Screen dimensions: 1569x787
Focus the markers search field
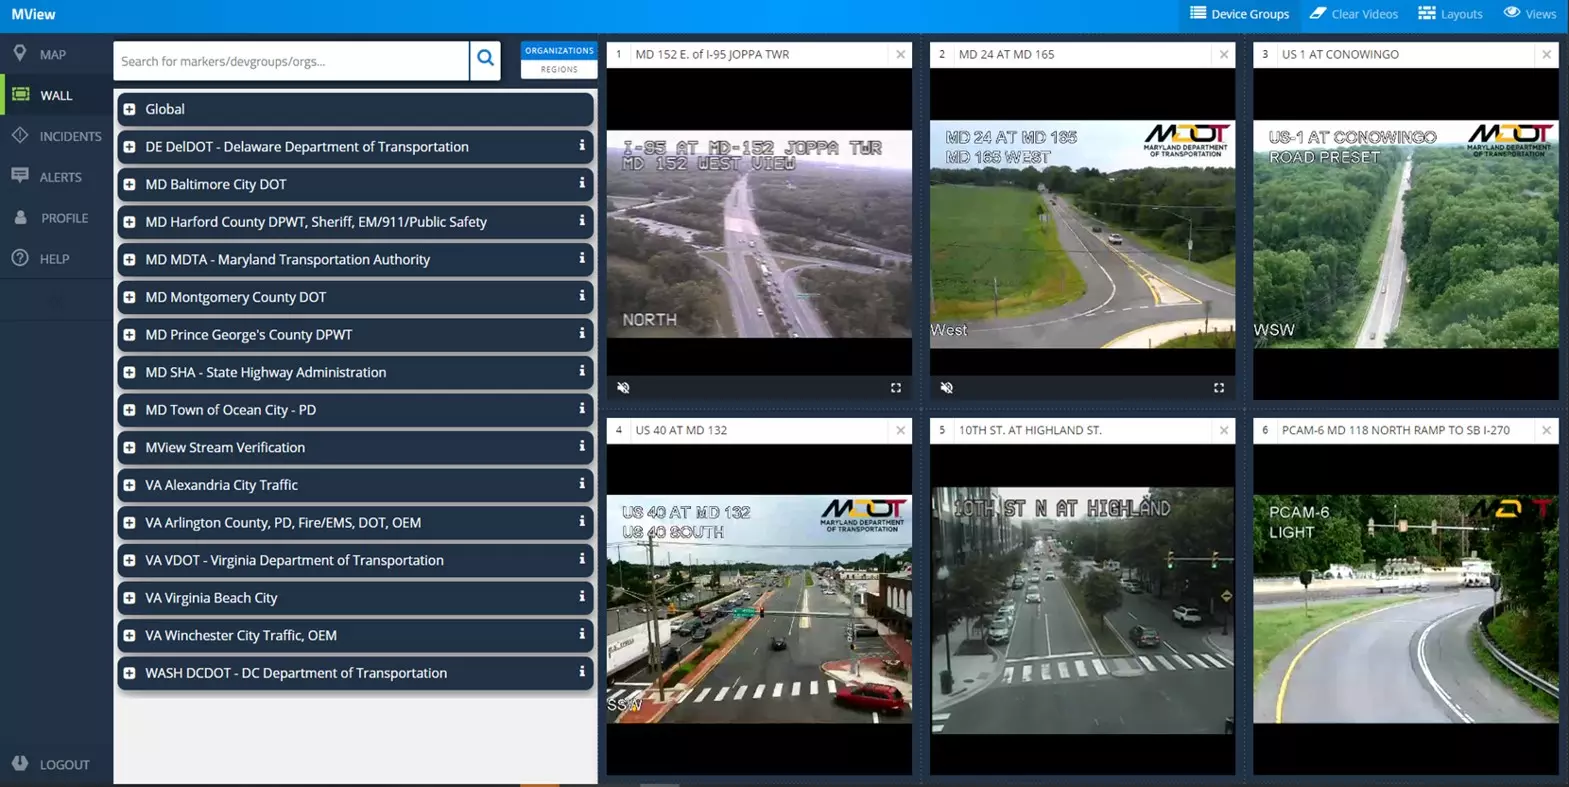tap(291, 61)
